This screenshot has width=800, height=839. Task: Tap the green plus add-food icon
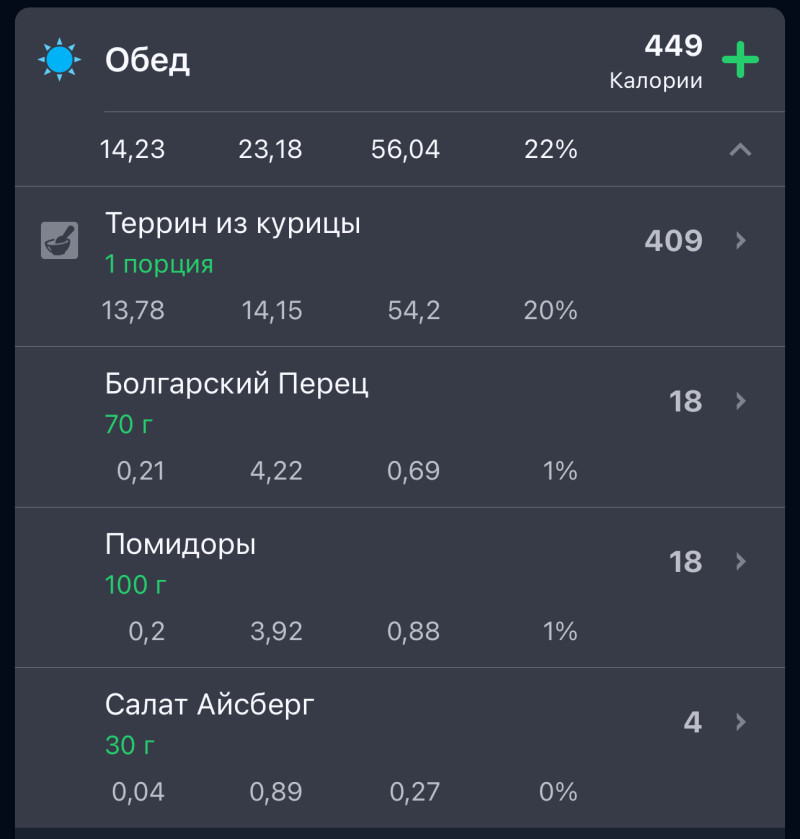[x=740, y=60]
